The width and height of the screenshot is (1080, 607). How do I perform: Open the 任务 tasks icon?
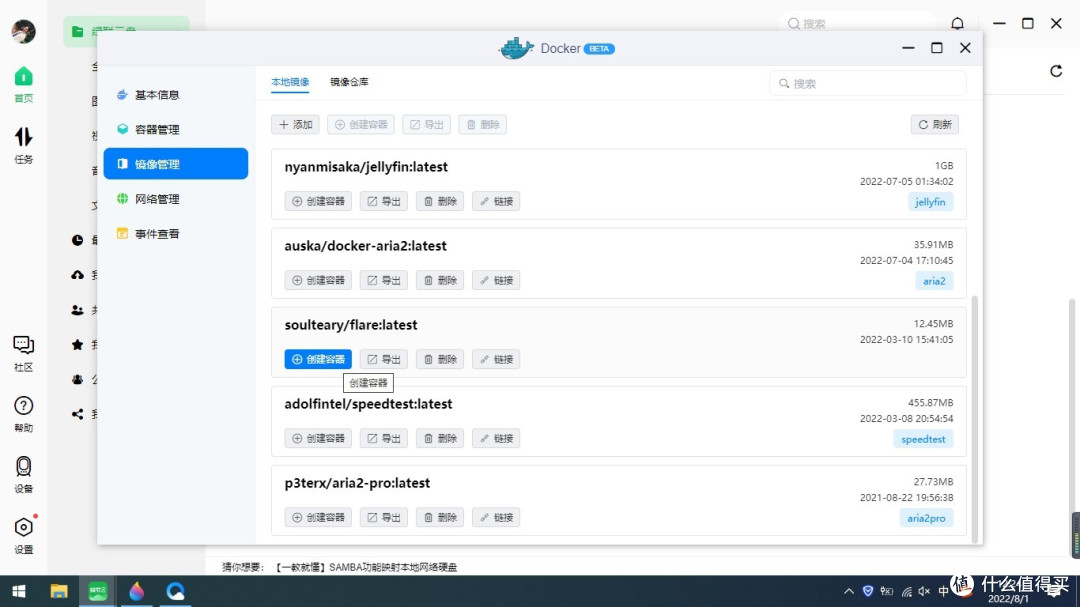[x=23, y=138]
